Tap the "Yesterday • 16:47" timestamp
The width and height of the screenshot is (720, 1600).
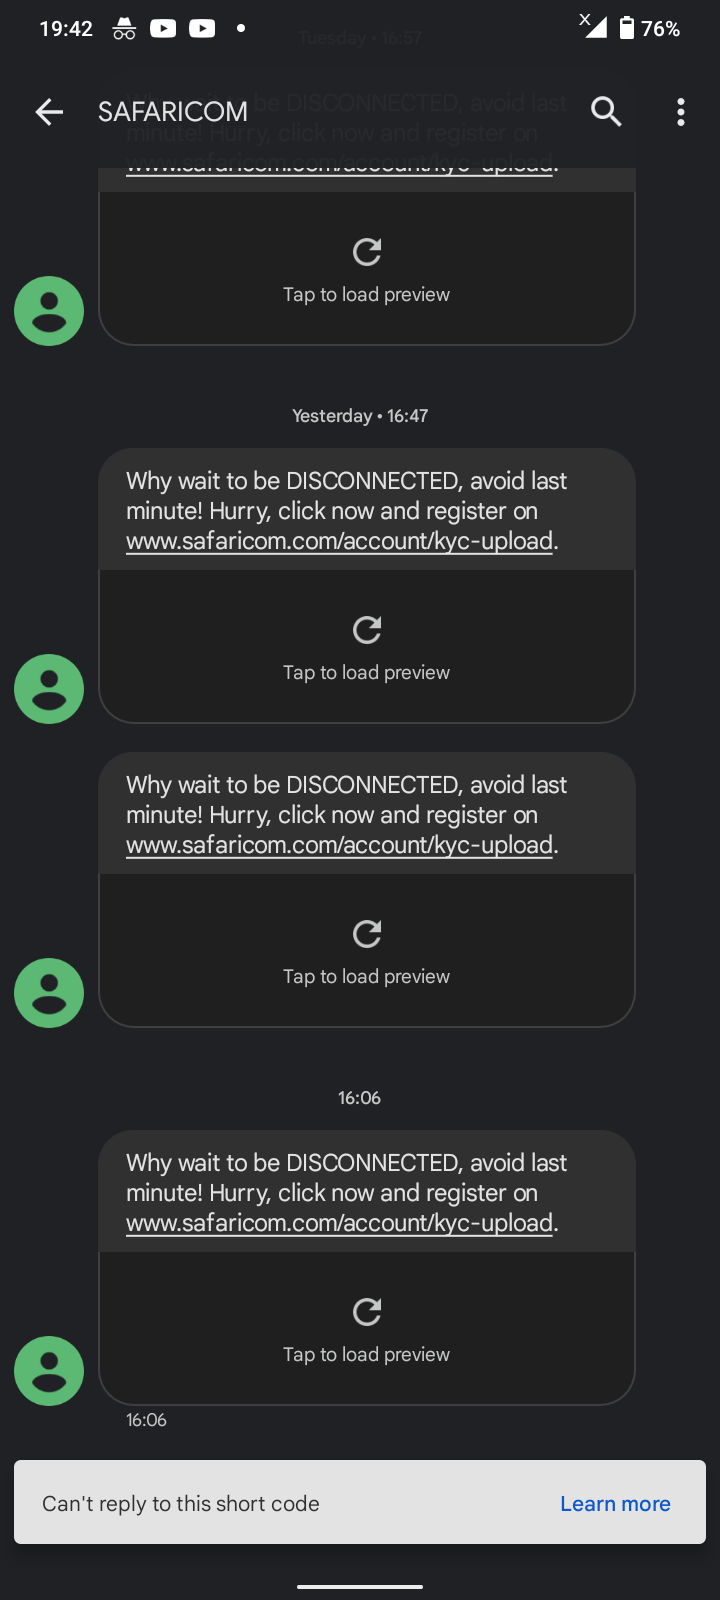[x=360, y=416]
